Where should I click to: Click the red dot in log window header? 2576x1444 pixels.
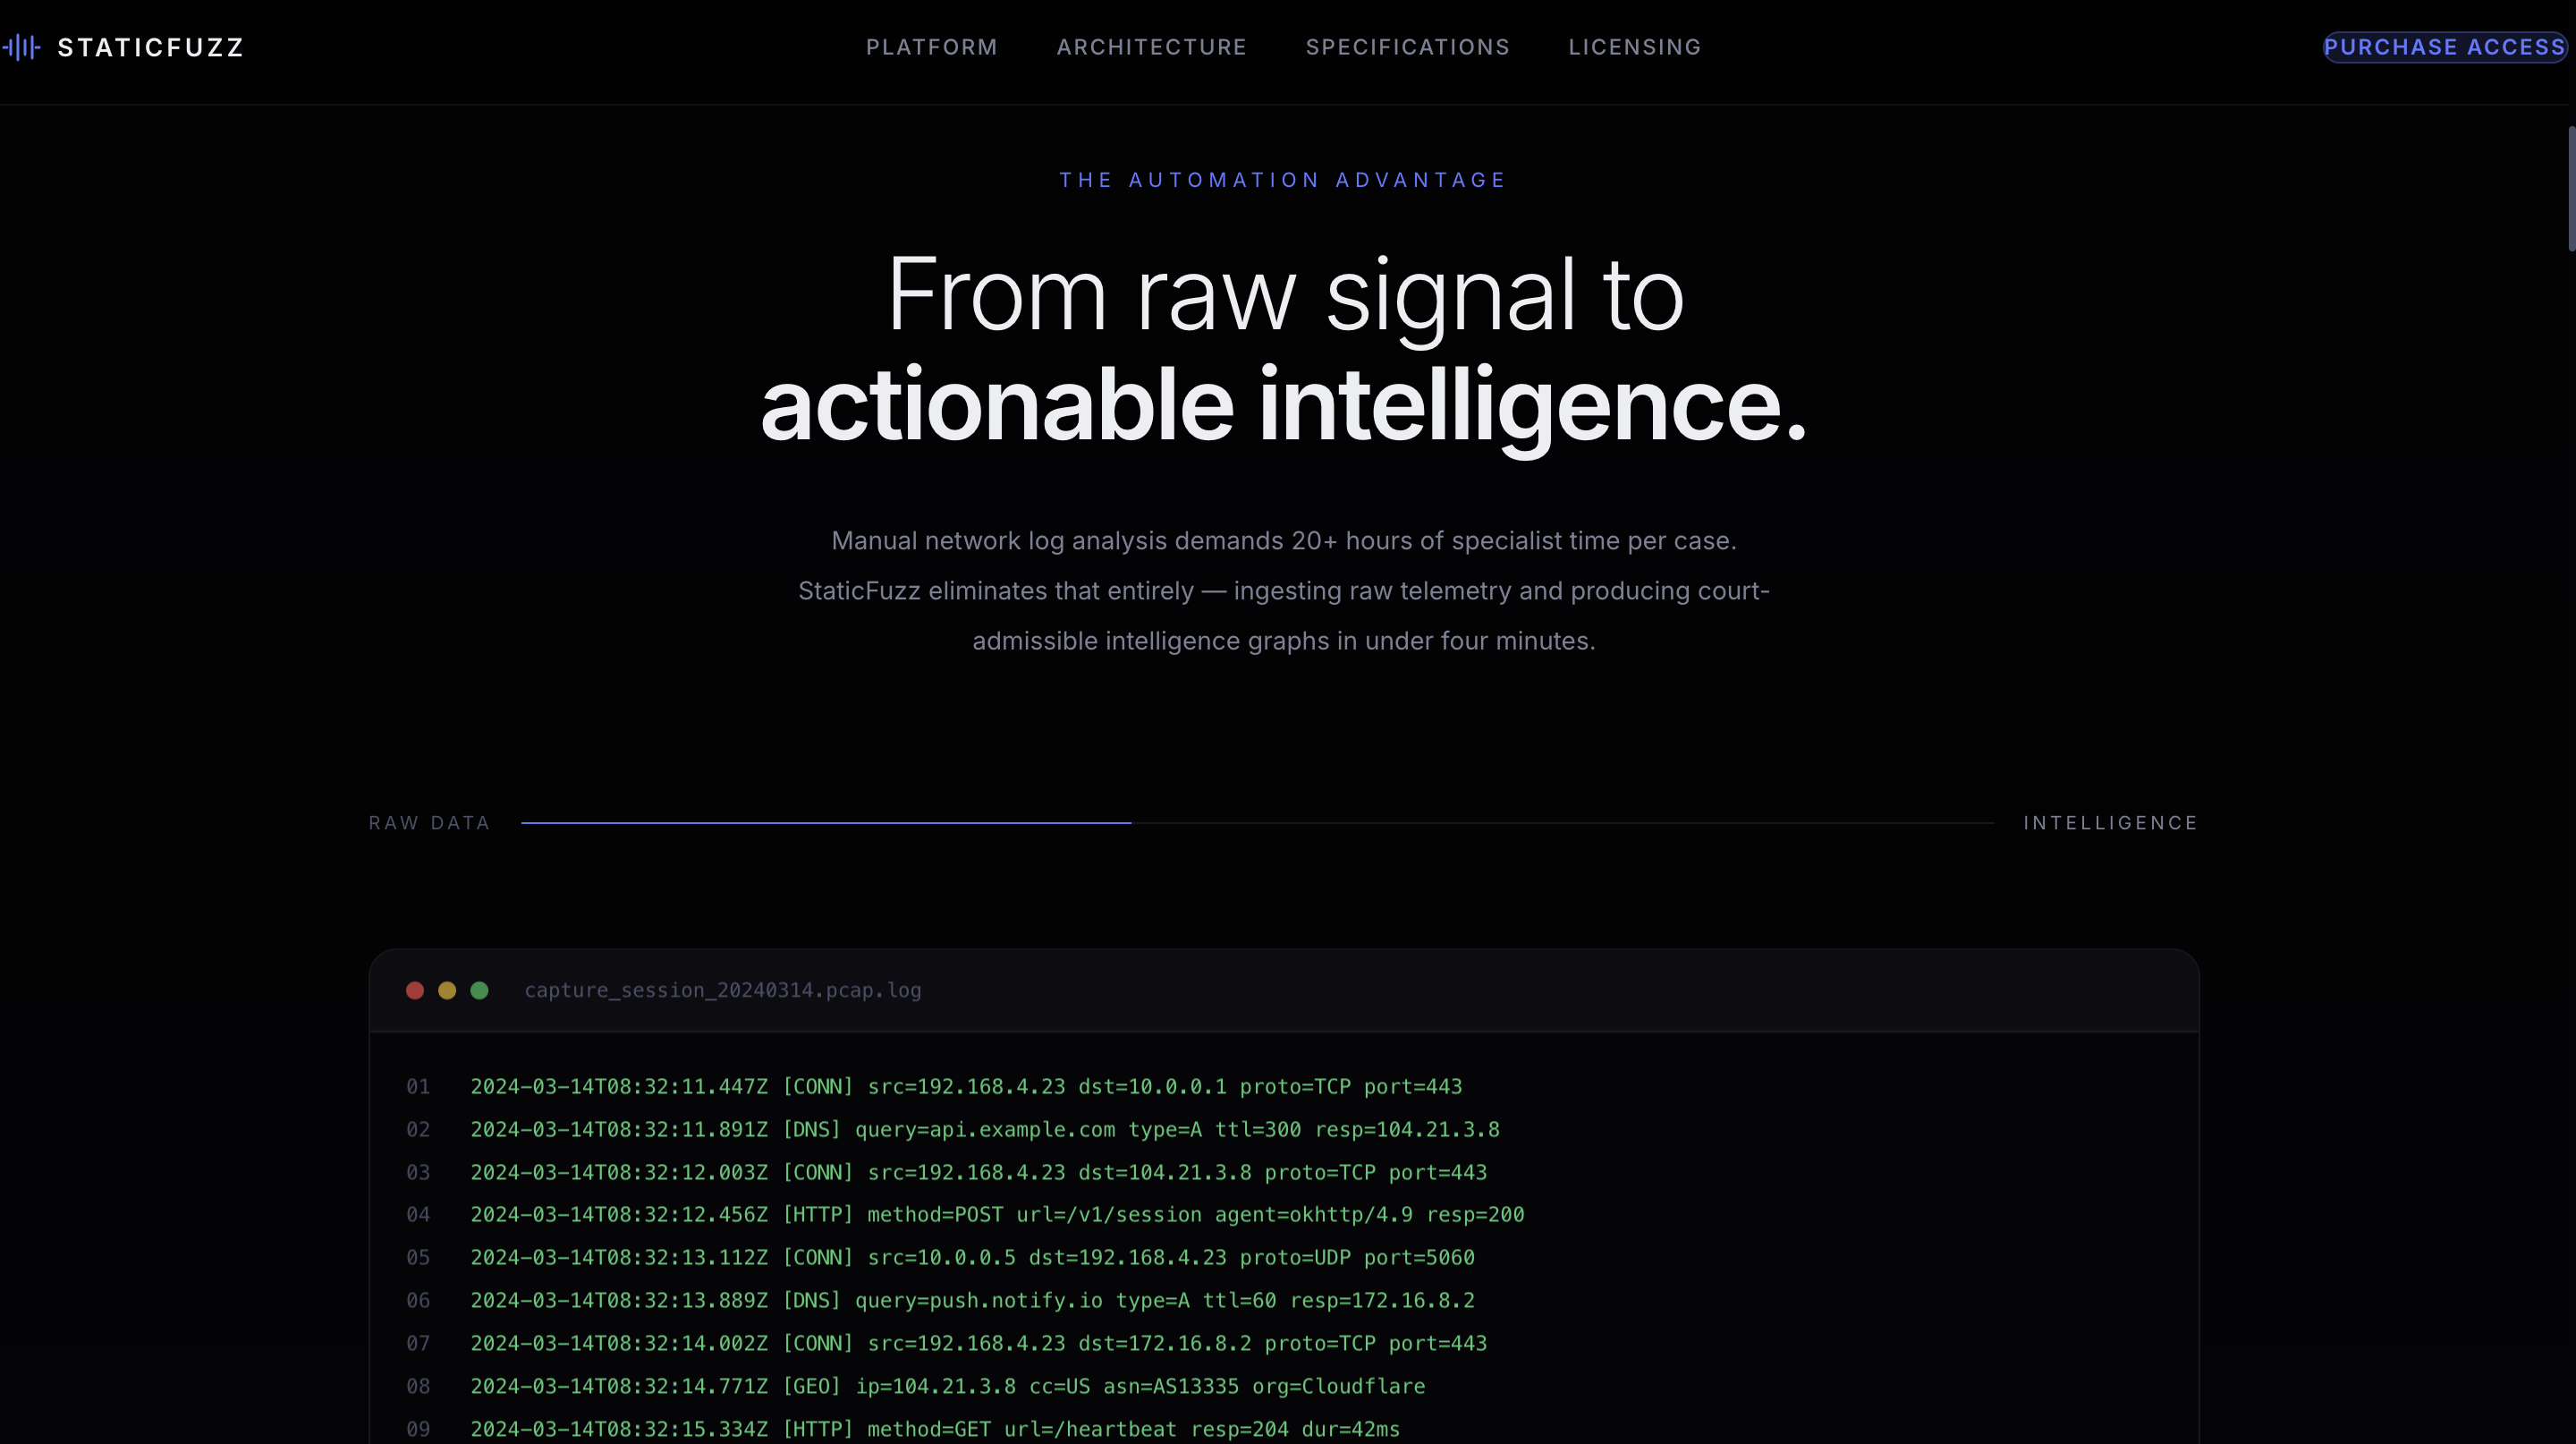pos(415,990)
